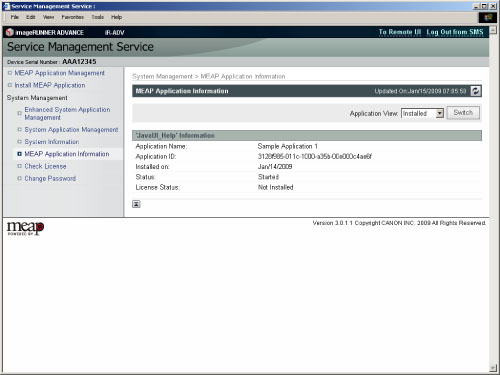
Task: Click scrollbar down arrow
Action: pyautogui.click(x=493, y=368)
